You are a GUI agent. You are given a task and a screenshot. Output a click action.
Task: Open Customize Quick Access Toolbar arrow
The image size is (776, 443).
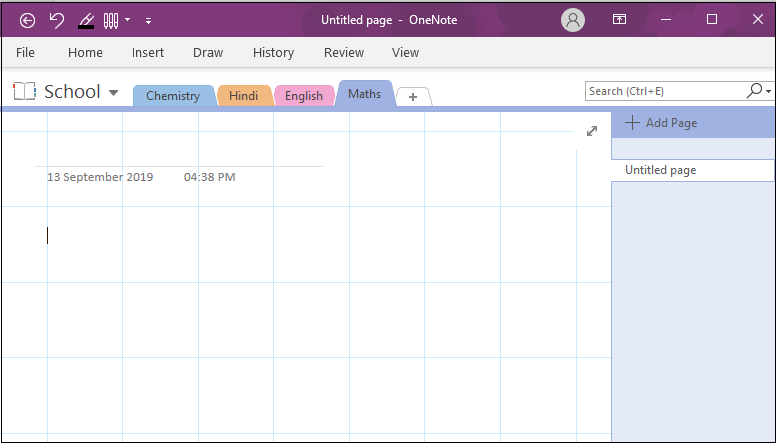coord(148,20)
